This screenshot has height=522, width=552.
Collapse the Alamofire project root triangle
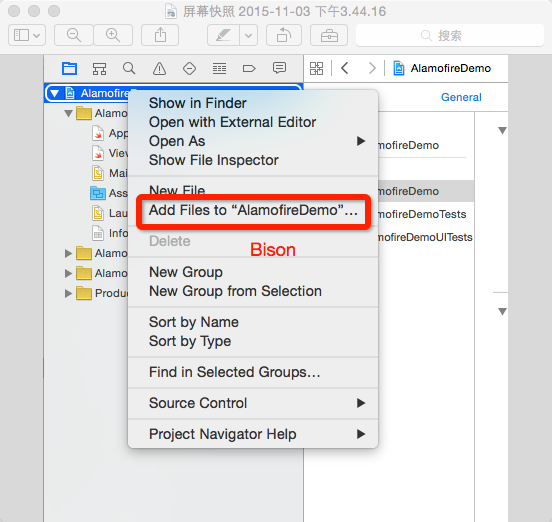[x=55, y=93]
